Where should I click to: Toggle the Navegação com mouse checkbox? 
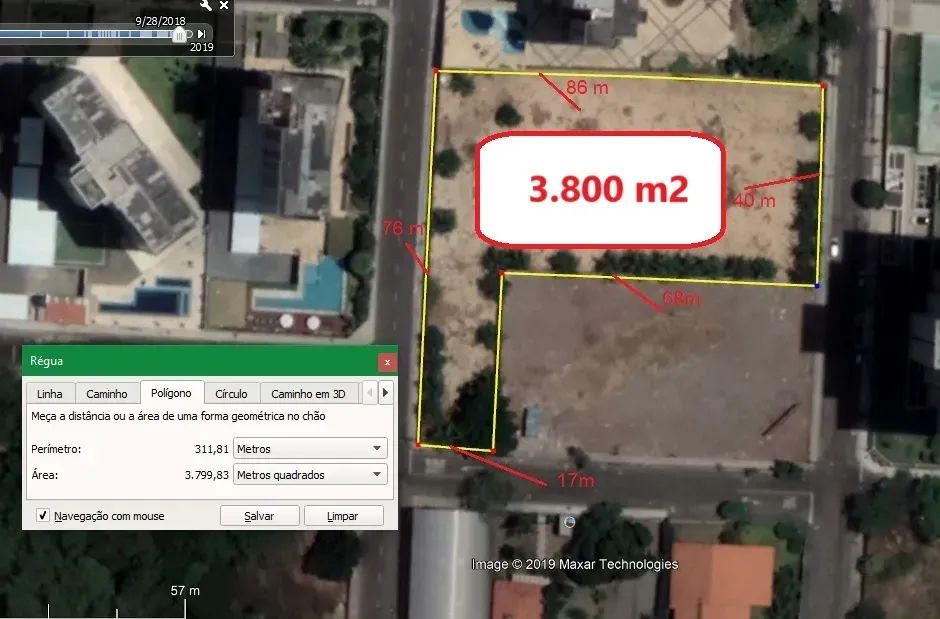tap(43, 515)
